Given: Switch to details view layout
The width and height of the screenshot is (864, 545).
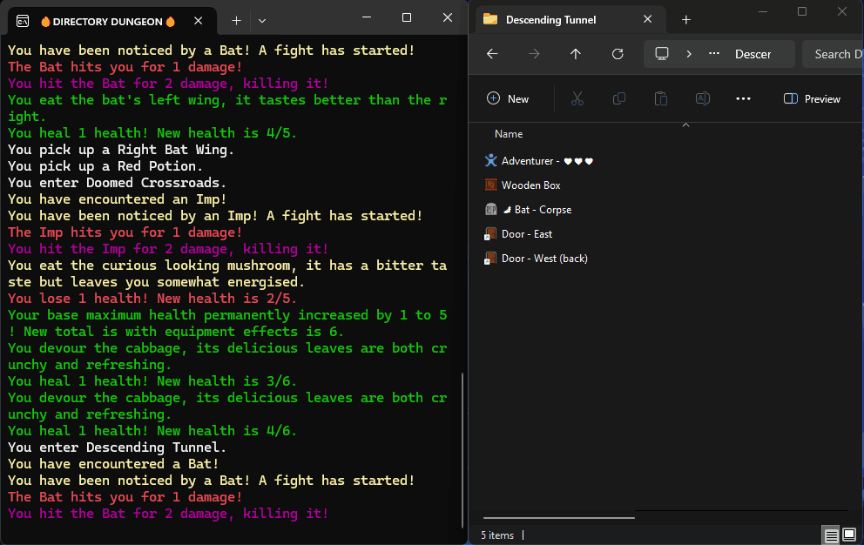Looking at the screenshot, I should tap(832, 535).
